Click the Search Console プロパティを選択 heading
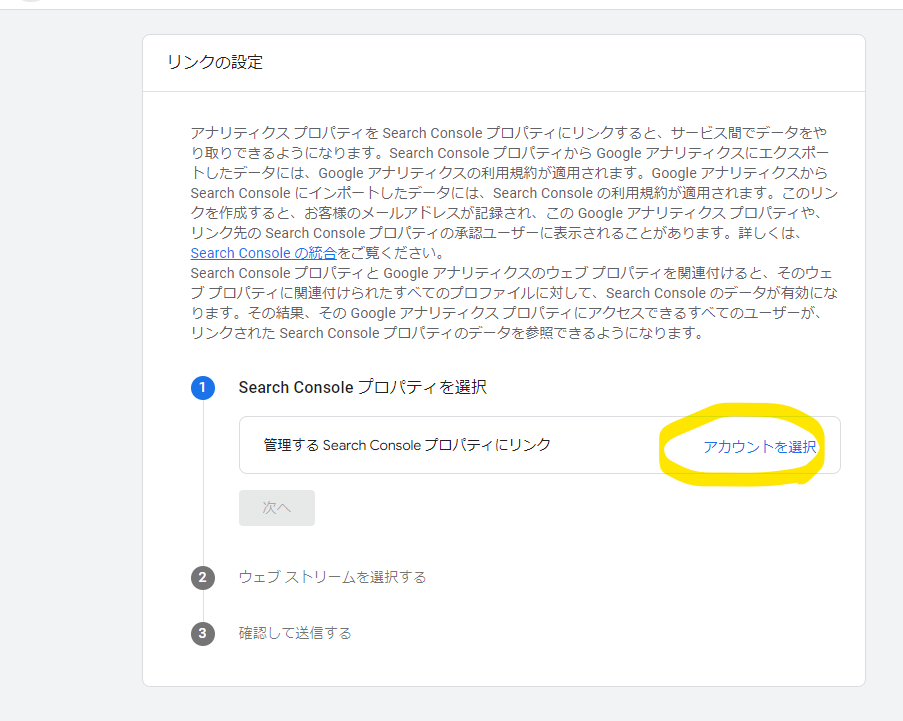The height and width of the screenshot is (721, 903). [363, 387]
